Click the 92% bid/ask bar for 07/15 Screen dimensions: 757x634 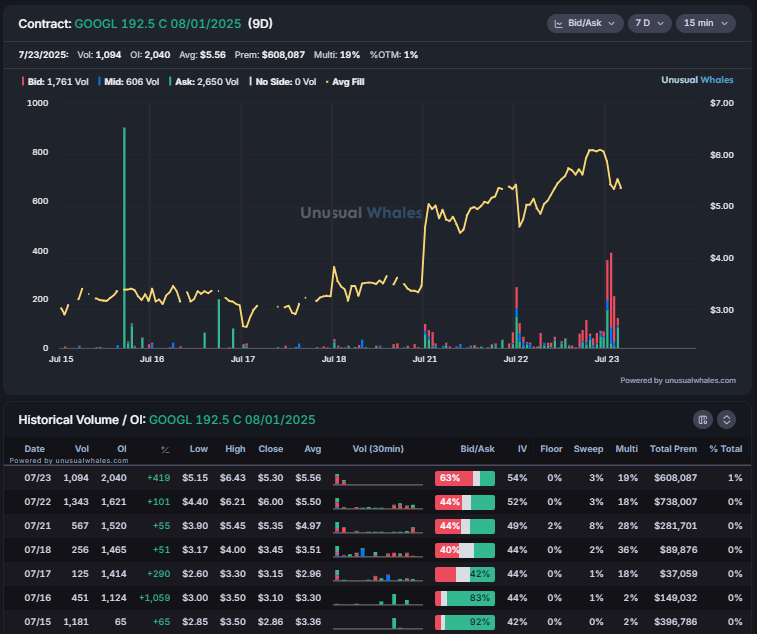[465, 622]
